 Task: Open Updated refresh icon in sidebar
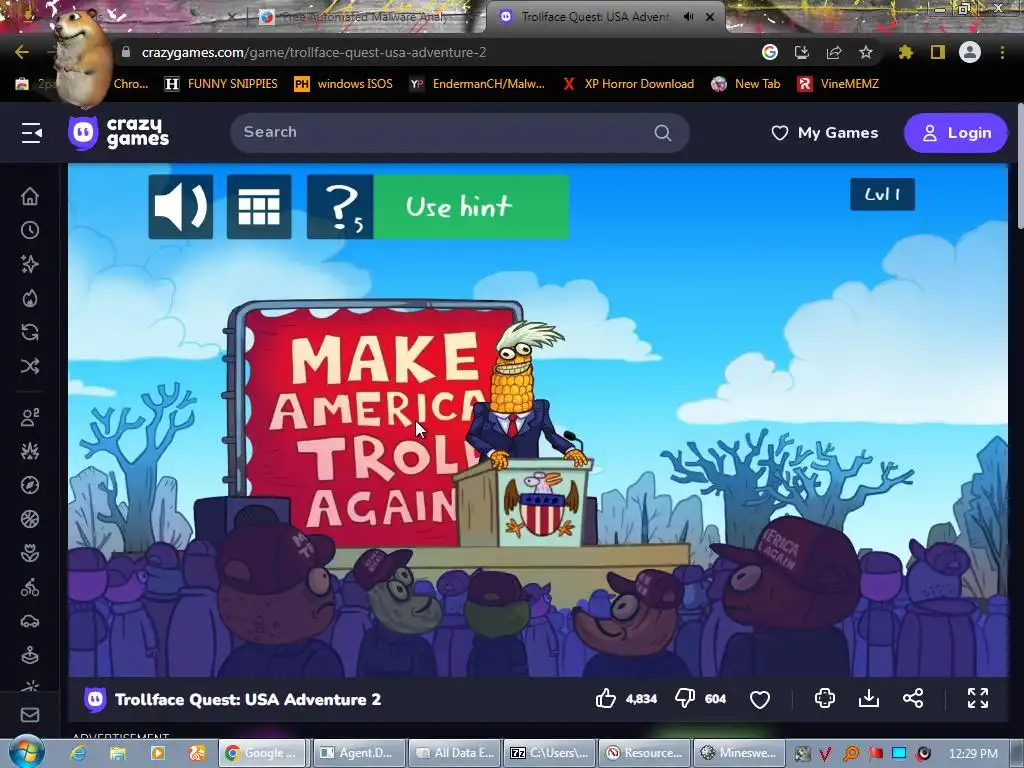pyautogui.click(x=30, y=332)
